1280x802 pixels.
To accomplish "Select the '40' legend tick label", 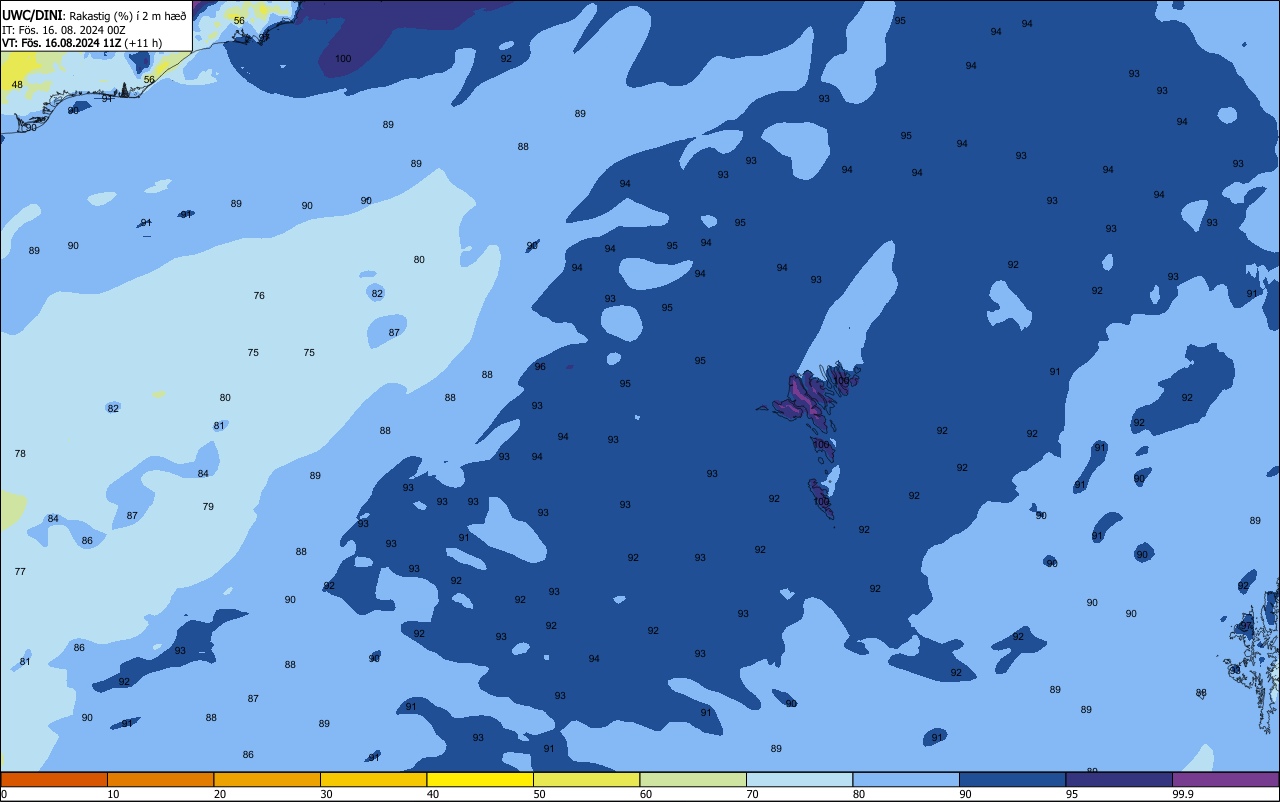I will (433, 794).
